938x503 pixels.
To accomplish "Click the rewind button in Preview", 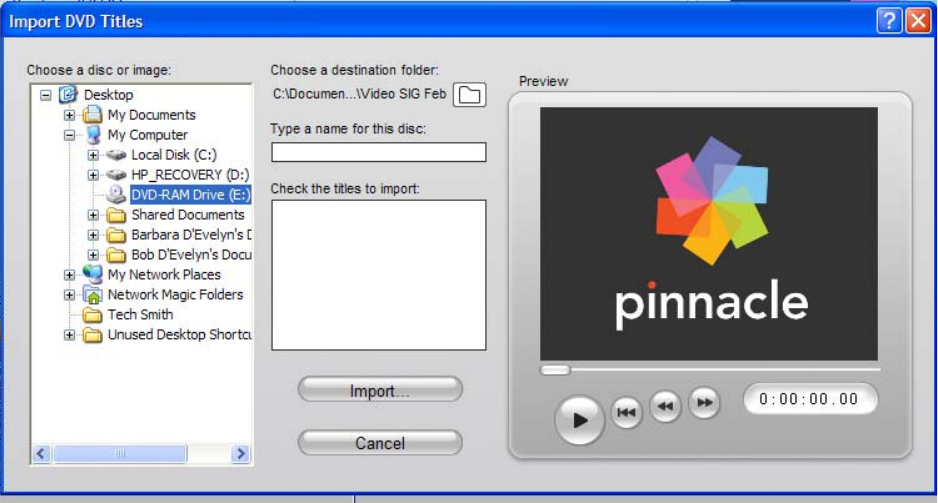I will [x=665, y=406].
